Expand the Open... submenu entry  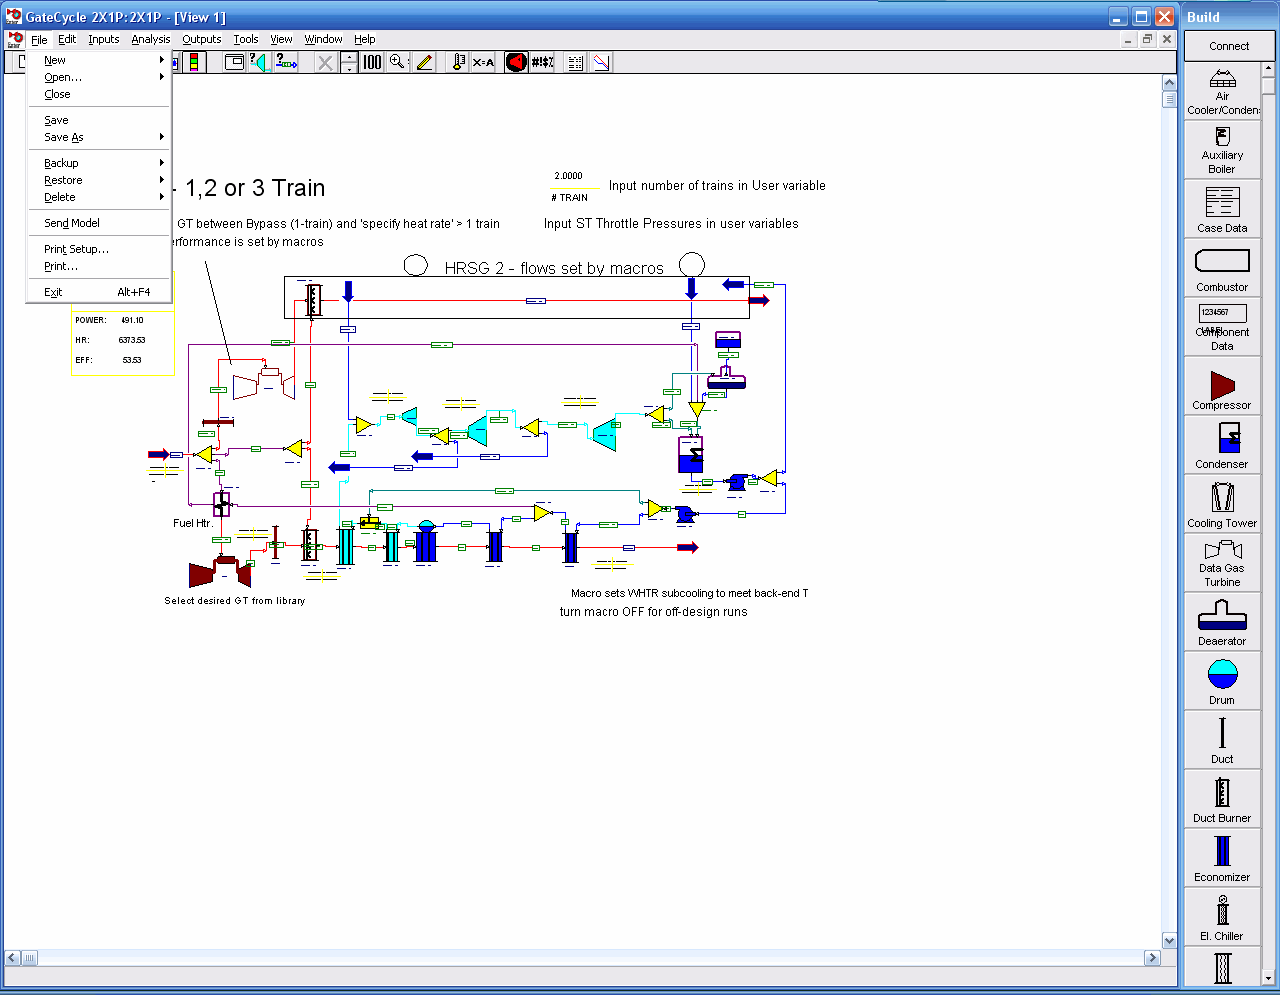tap(99, 77)
